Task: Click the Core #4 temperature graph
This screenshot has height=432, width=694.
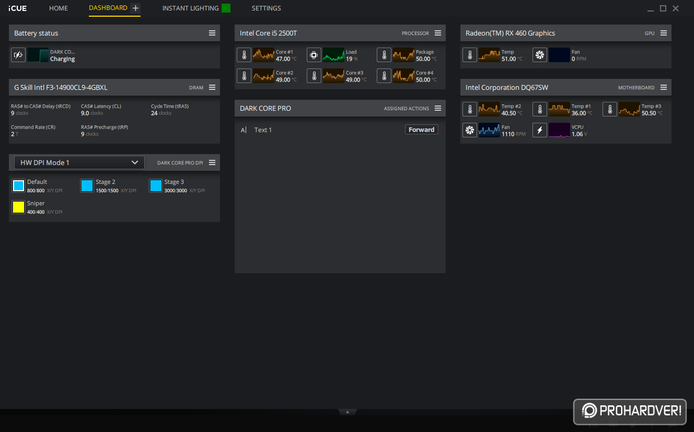Action: [403, 76]
